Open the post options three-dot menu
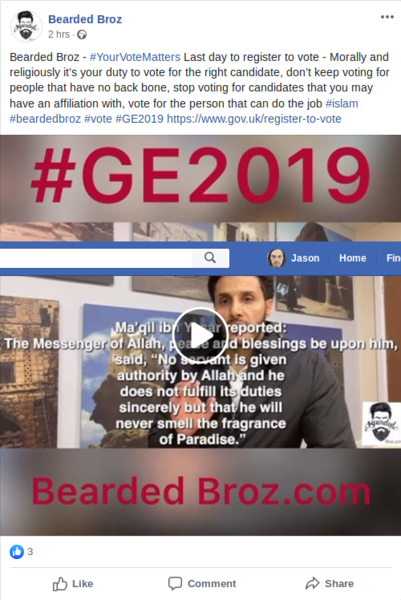Screen dimensions: 401x600 pyautogui.click(x=387, y=17)
